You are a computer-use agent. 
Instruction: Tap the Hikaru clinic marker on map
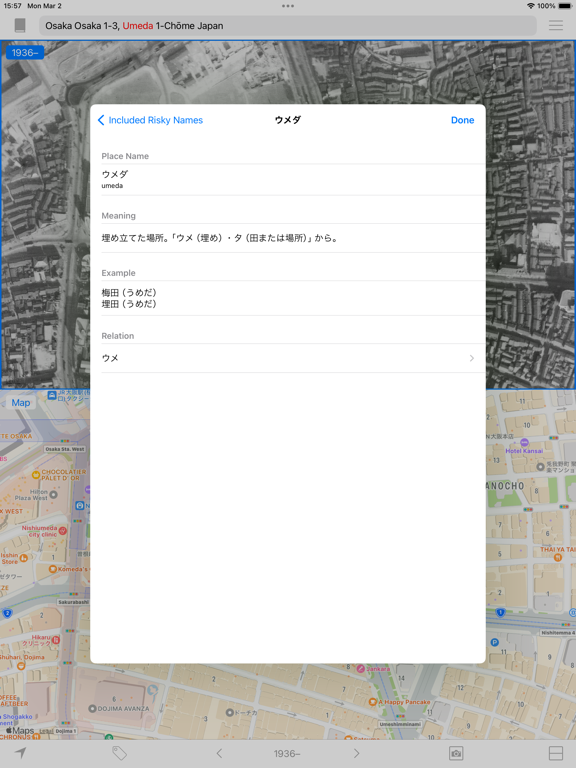56,640
